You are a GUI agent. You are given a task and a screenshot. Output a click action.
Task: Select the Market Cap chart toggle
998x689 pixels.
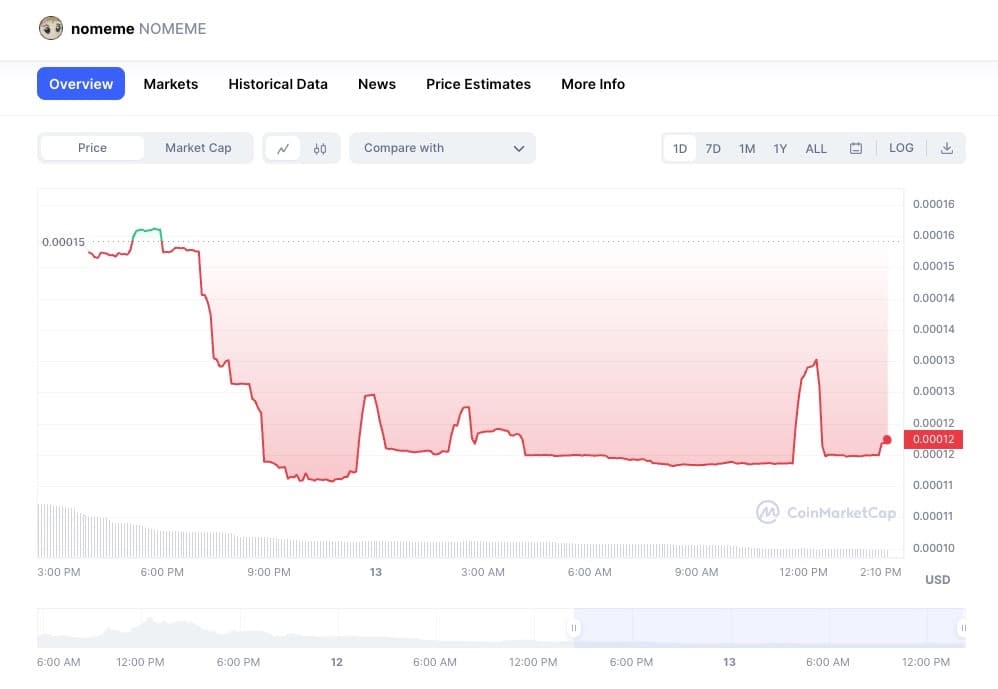pos(198,148)
